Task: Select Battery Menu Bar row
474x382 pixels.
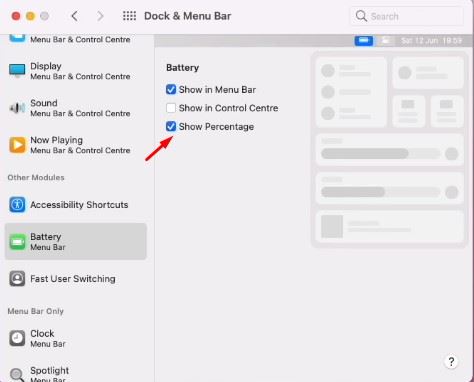Action: click(x=76, y=242)
